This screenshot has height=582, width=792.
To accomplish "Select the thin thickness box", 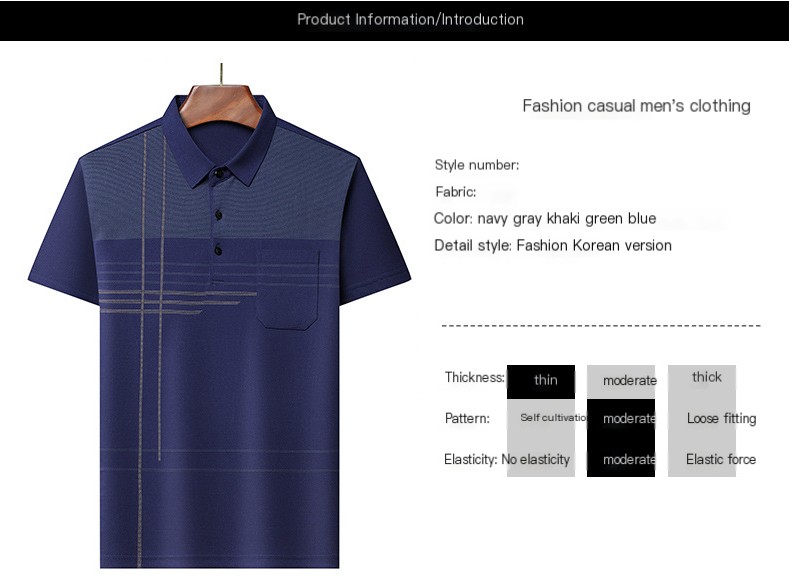I will [x=540, y=381].
